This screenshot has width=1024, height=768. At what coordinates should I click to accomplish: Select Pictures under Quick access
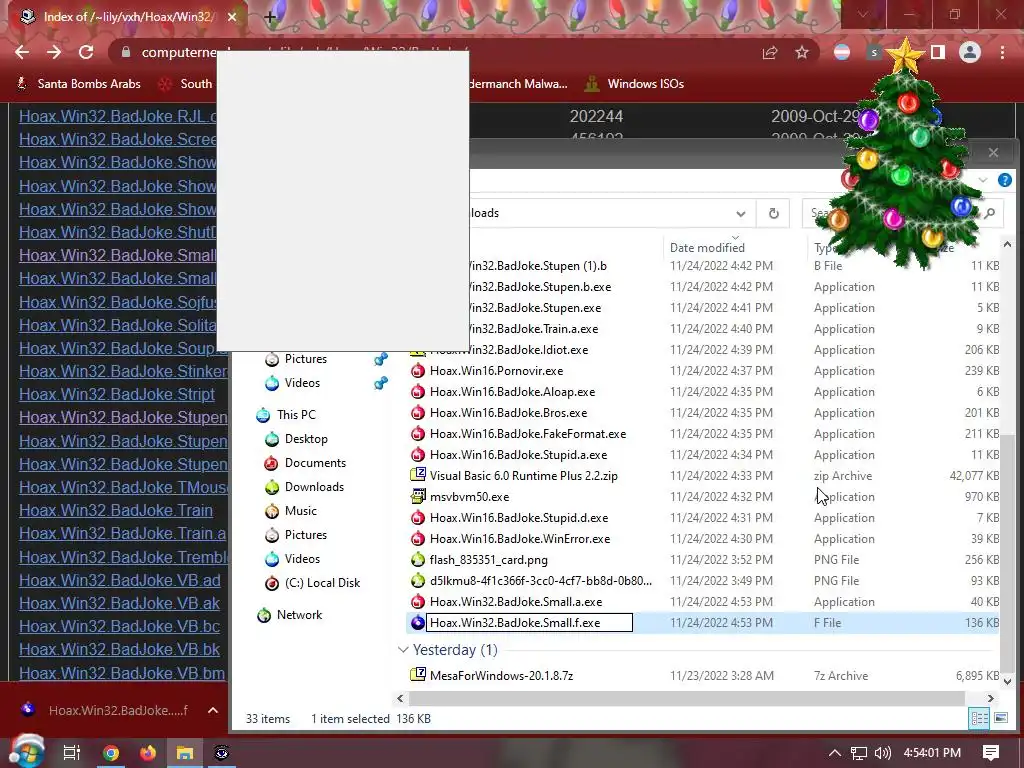pos(306,359)
